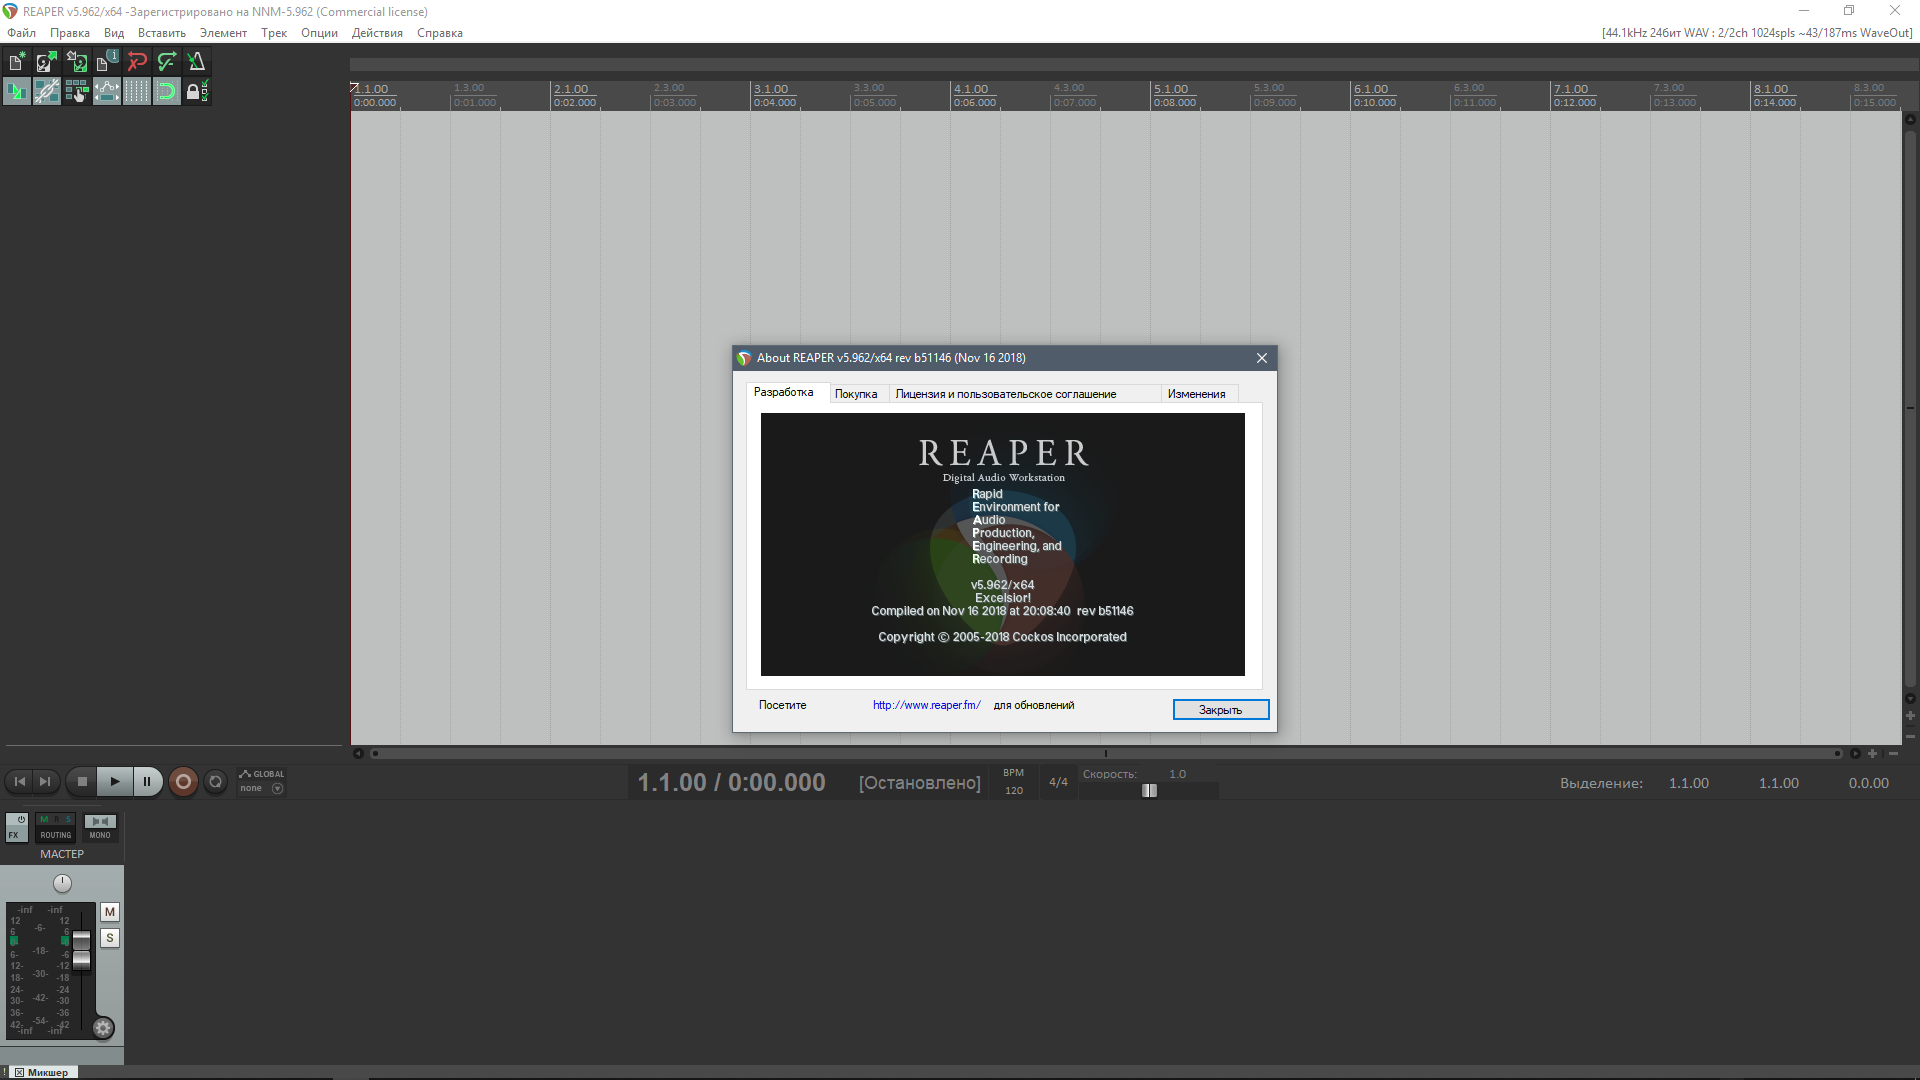Click BPM 120 tempo field
The height and width of the screenshot is (1080, 1920).
click(1014, 782)
